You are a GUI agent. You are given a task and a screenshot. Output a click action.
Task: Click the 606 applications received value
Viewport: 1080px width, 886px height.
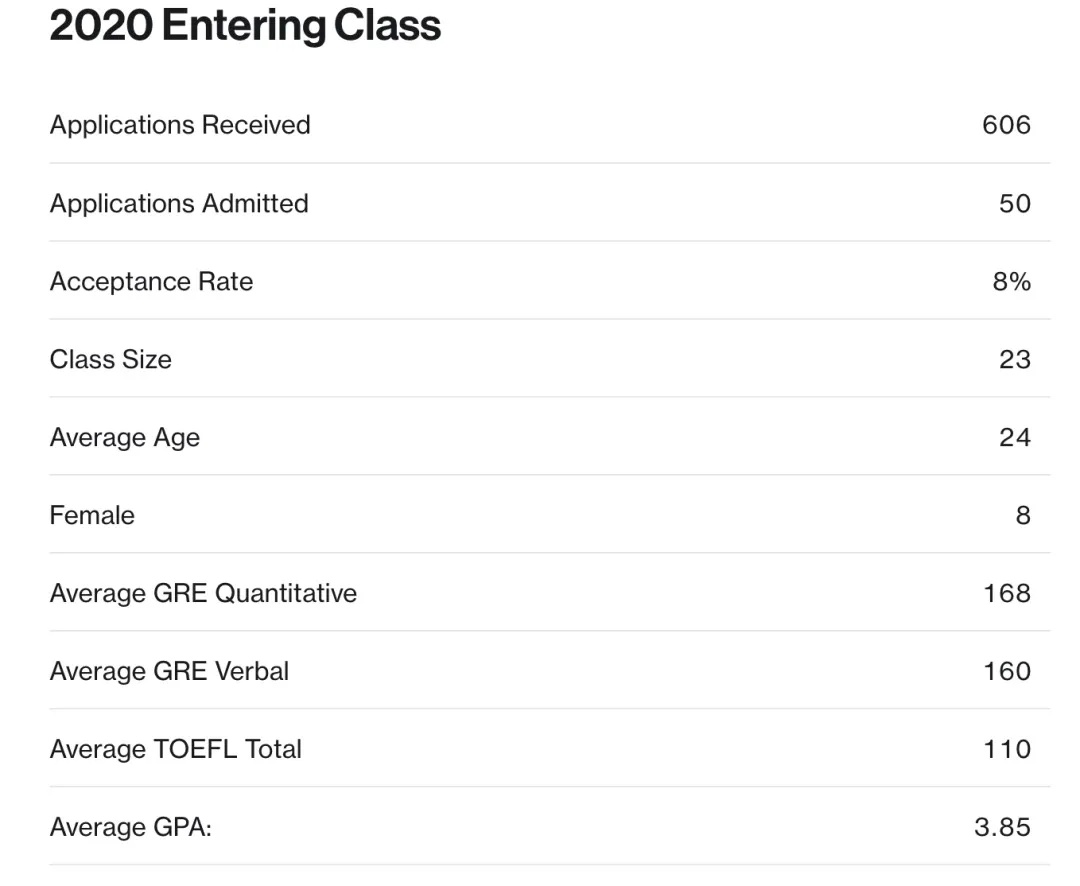click(x=1006, y=125)
